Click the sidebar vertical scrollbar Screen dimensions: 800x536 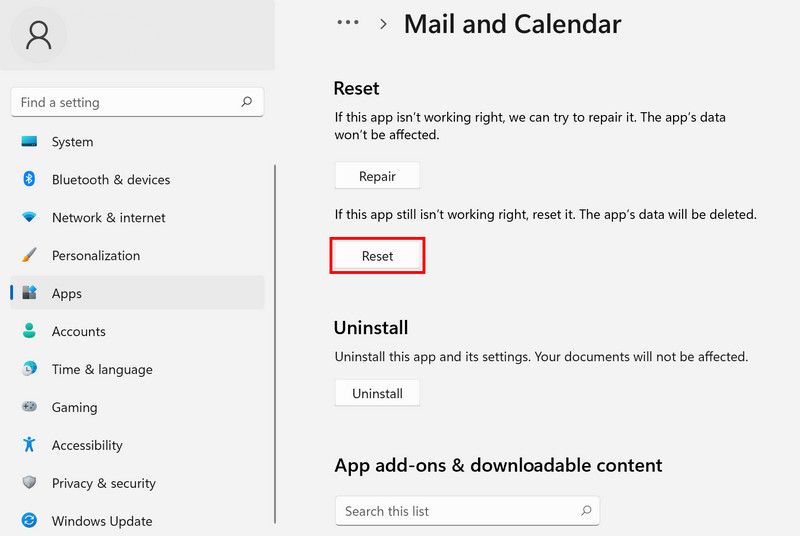(275, 344)
